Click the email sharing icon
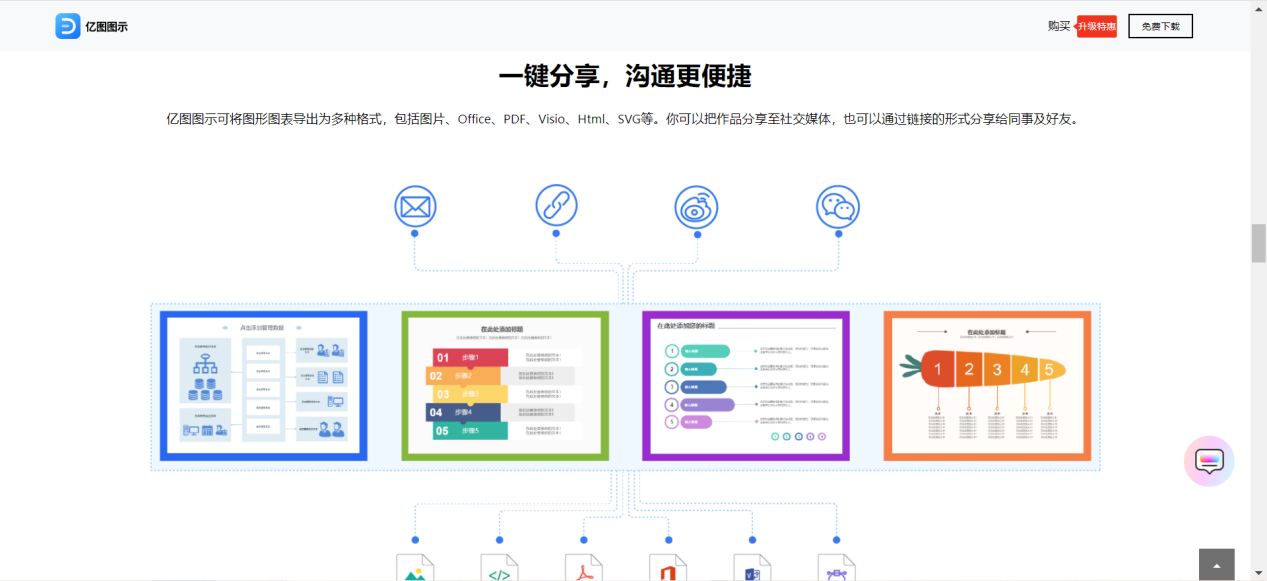The height and width of the screenshot is (581, 1267). pos(415,206)
